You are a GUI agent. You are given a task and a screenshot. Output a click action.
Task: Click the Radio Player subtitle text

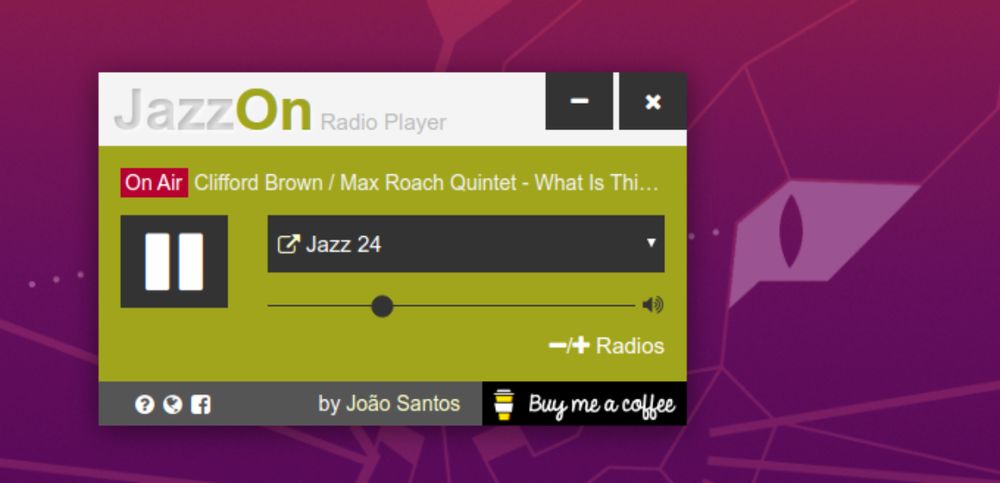tap(383, 122)
